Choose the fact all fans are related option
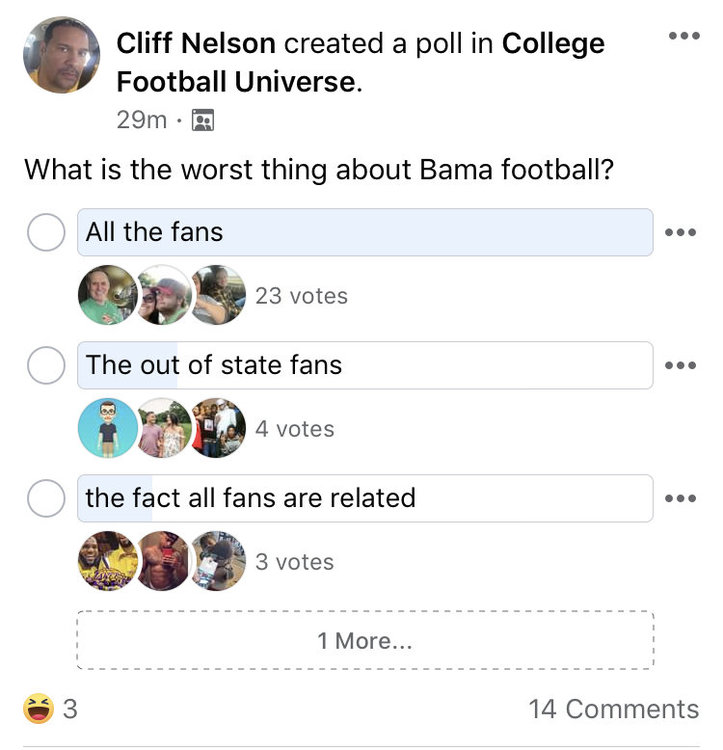The image size is (723, 750). (46, 498)
